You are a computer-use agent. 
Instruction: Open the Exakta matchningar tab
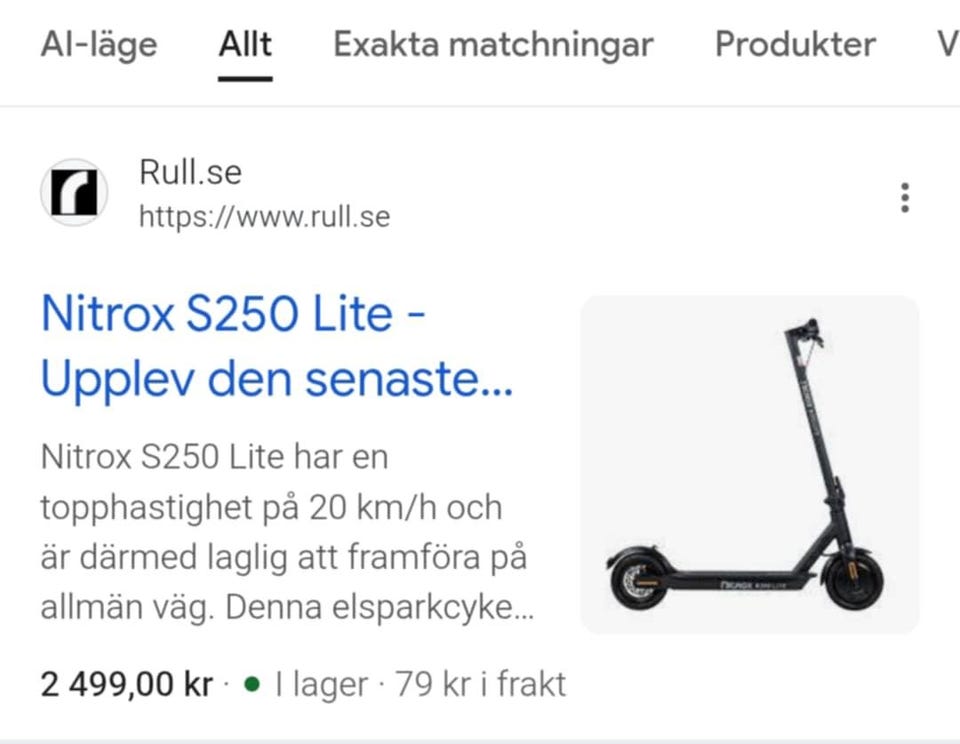493,45
